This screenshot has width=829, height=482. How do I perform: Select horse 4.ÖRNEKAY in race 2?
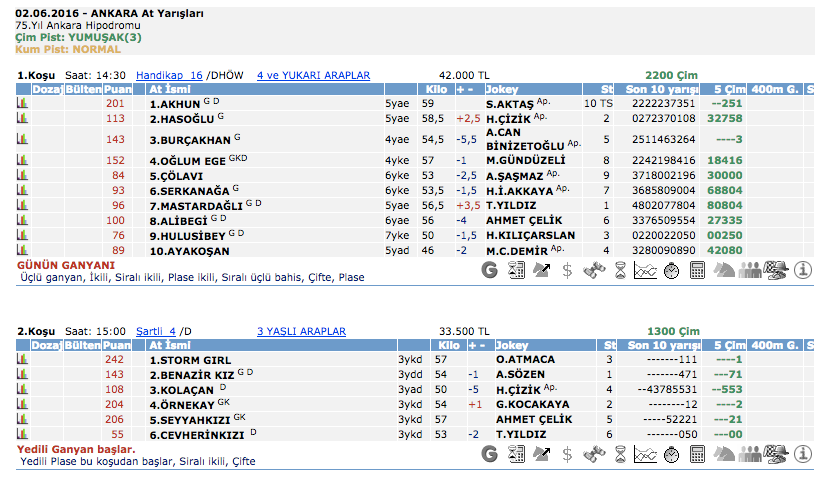pyautogui.click(x=181, y=405)
